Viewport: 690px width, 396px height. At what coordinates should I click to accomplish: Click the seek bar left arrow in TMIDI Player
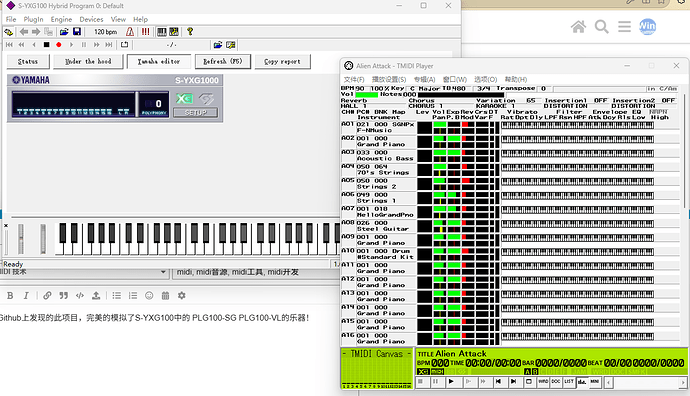pyautogui.click(x=609, y=382)
